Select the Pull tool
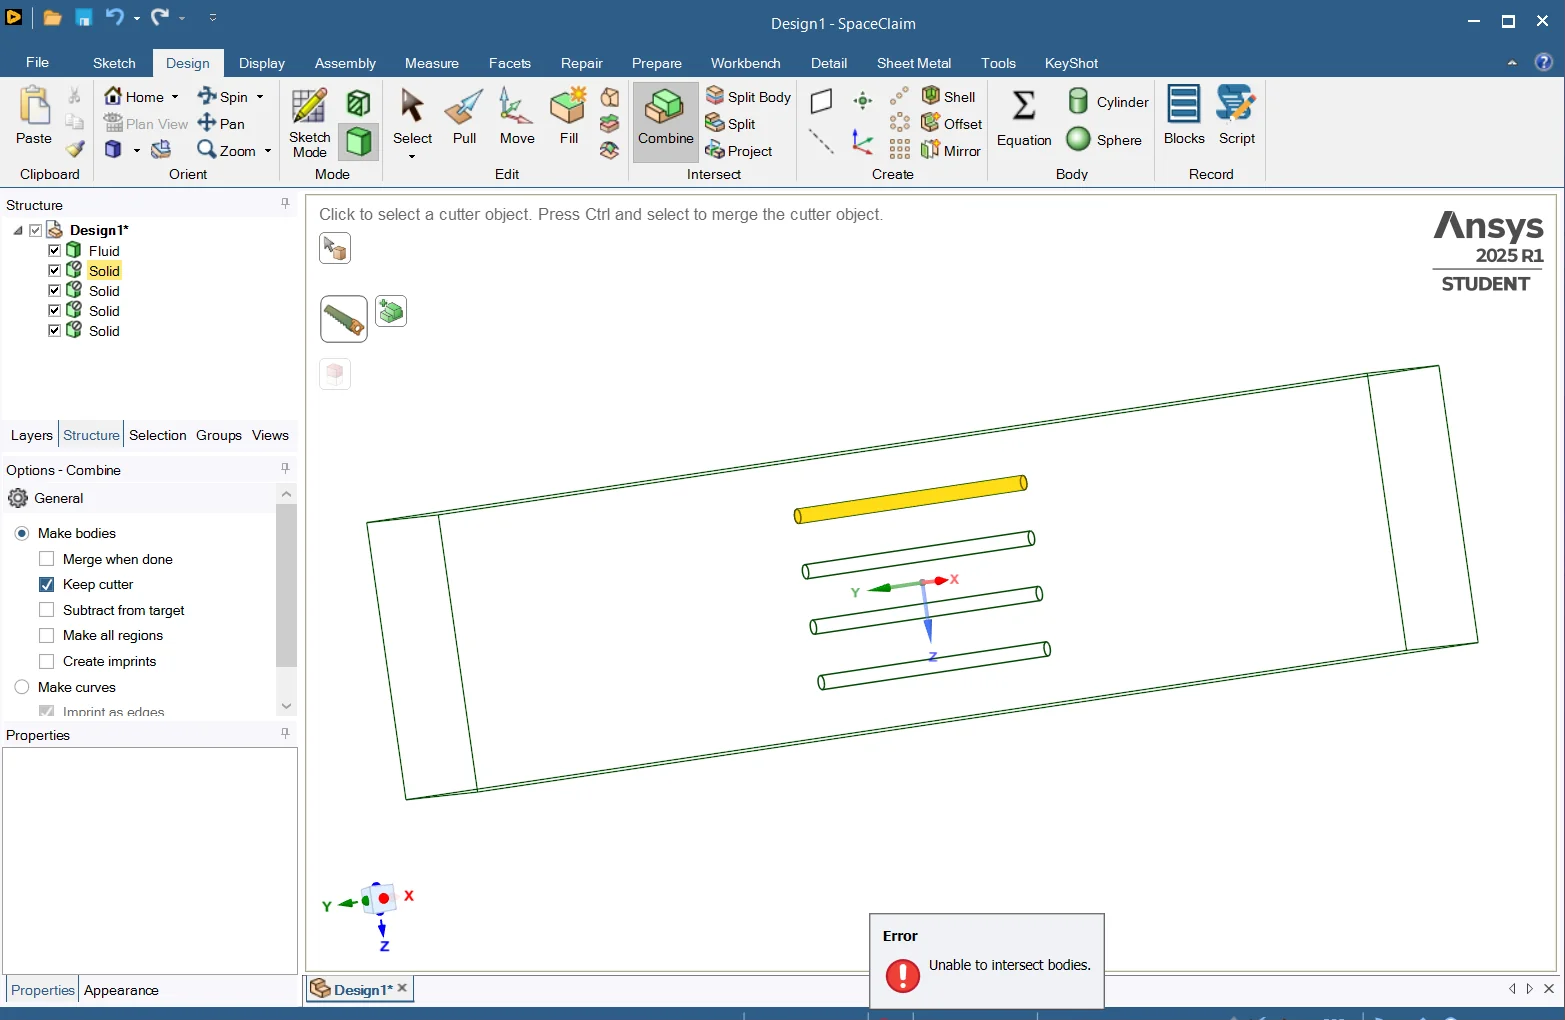1565x1020 pixels. 462,118
